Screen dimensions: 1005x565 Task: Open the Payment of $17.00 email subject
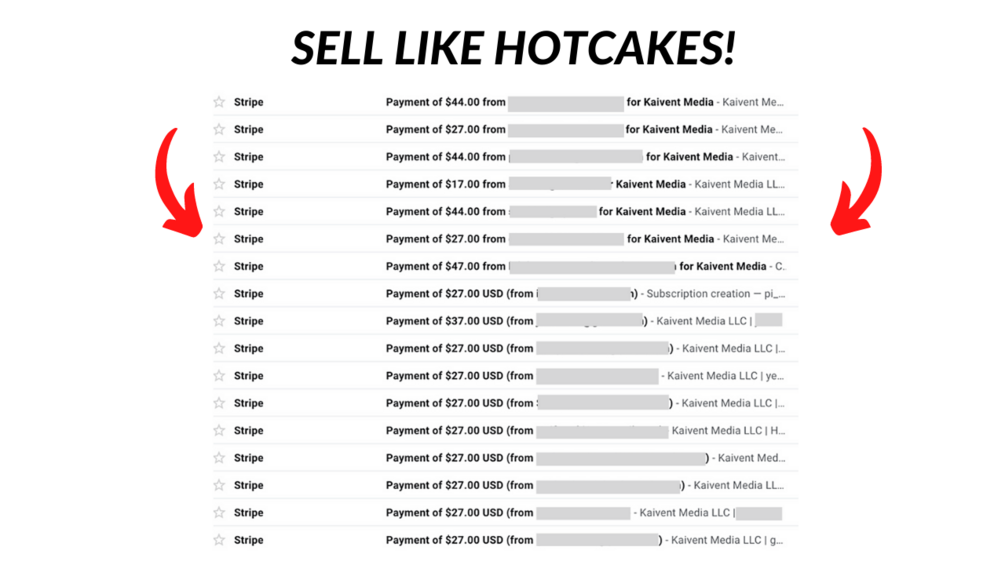pyautogui.click(x=445, y=184)
